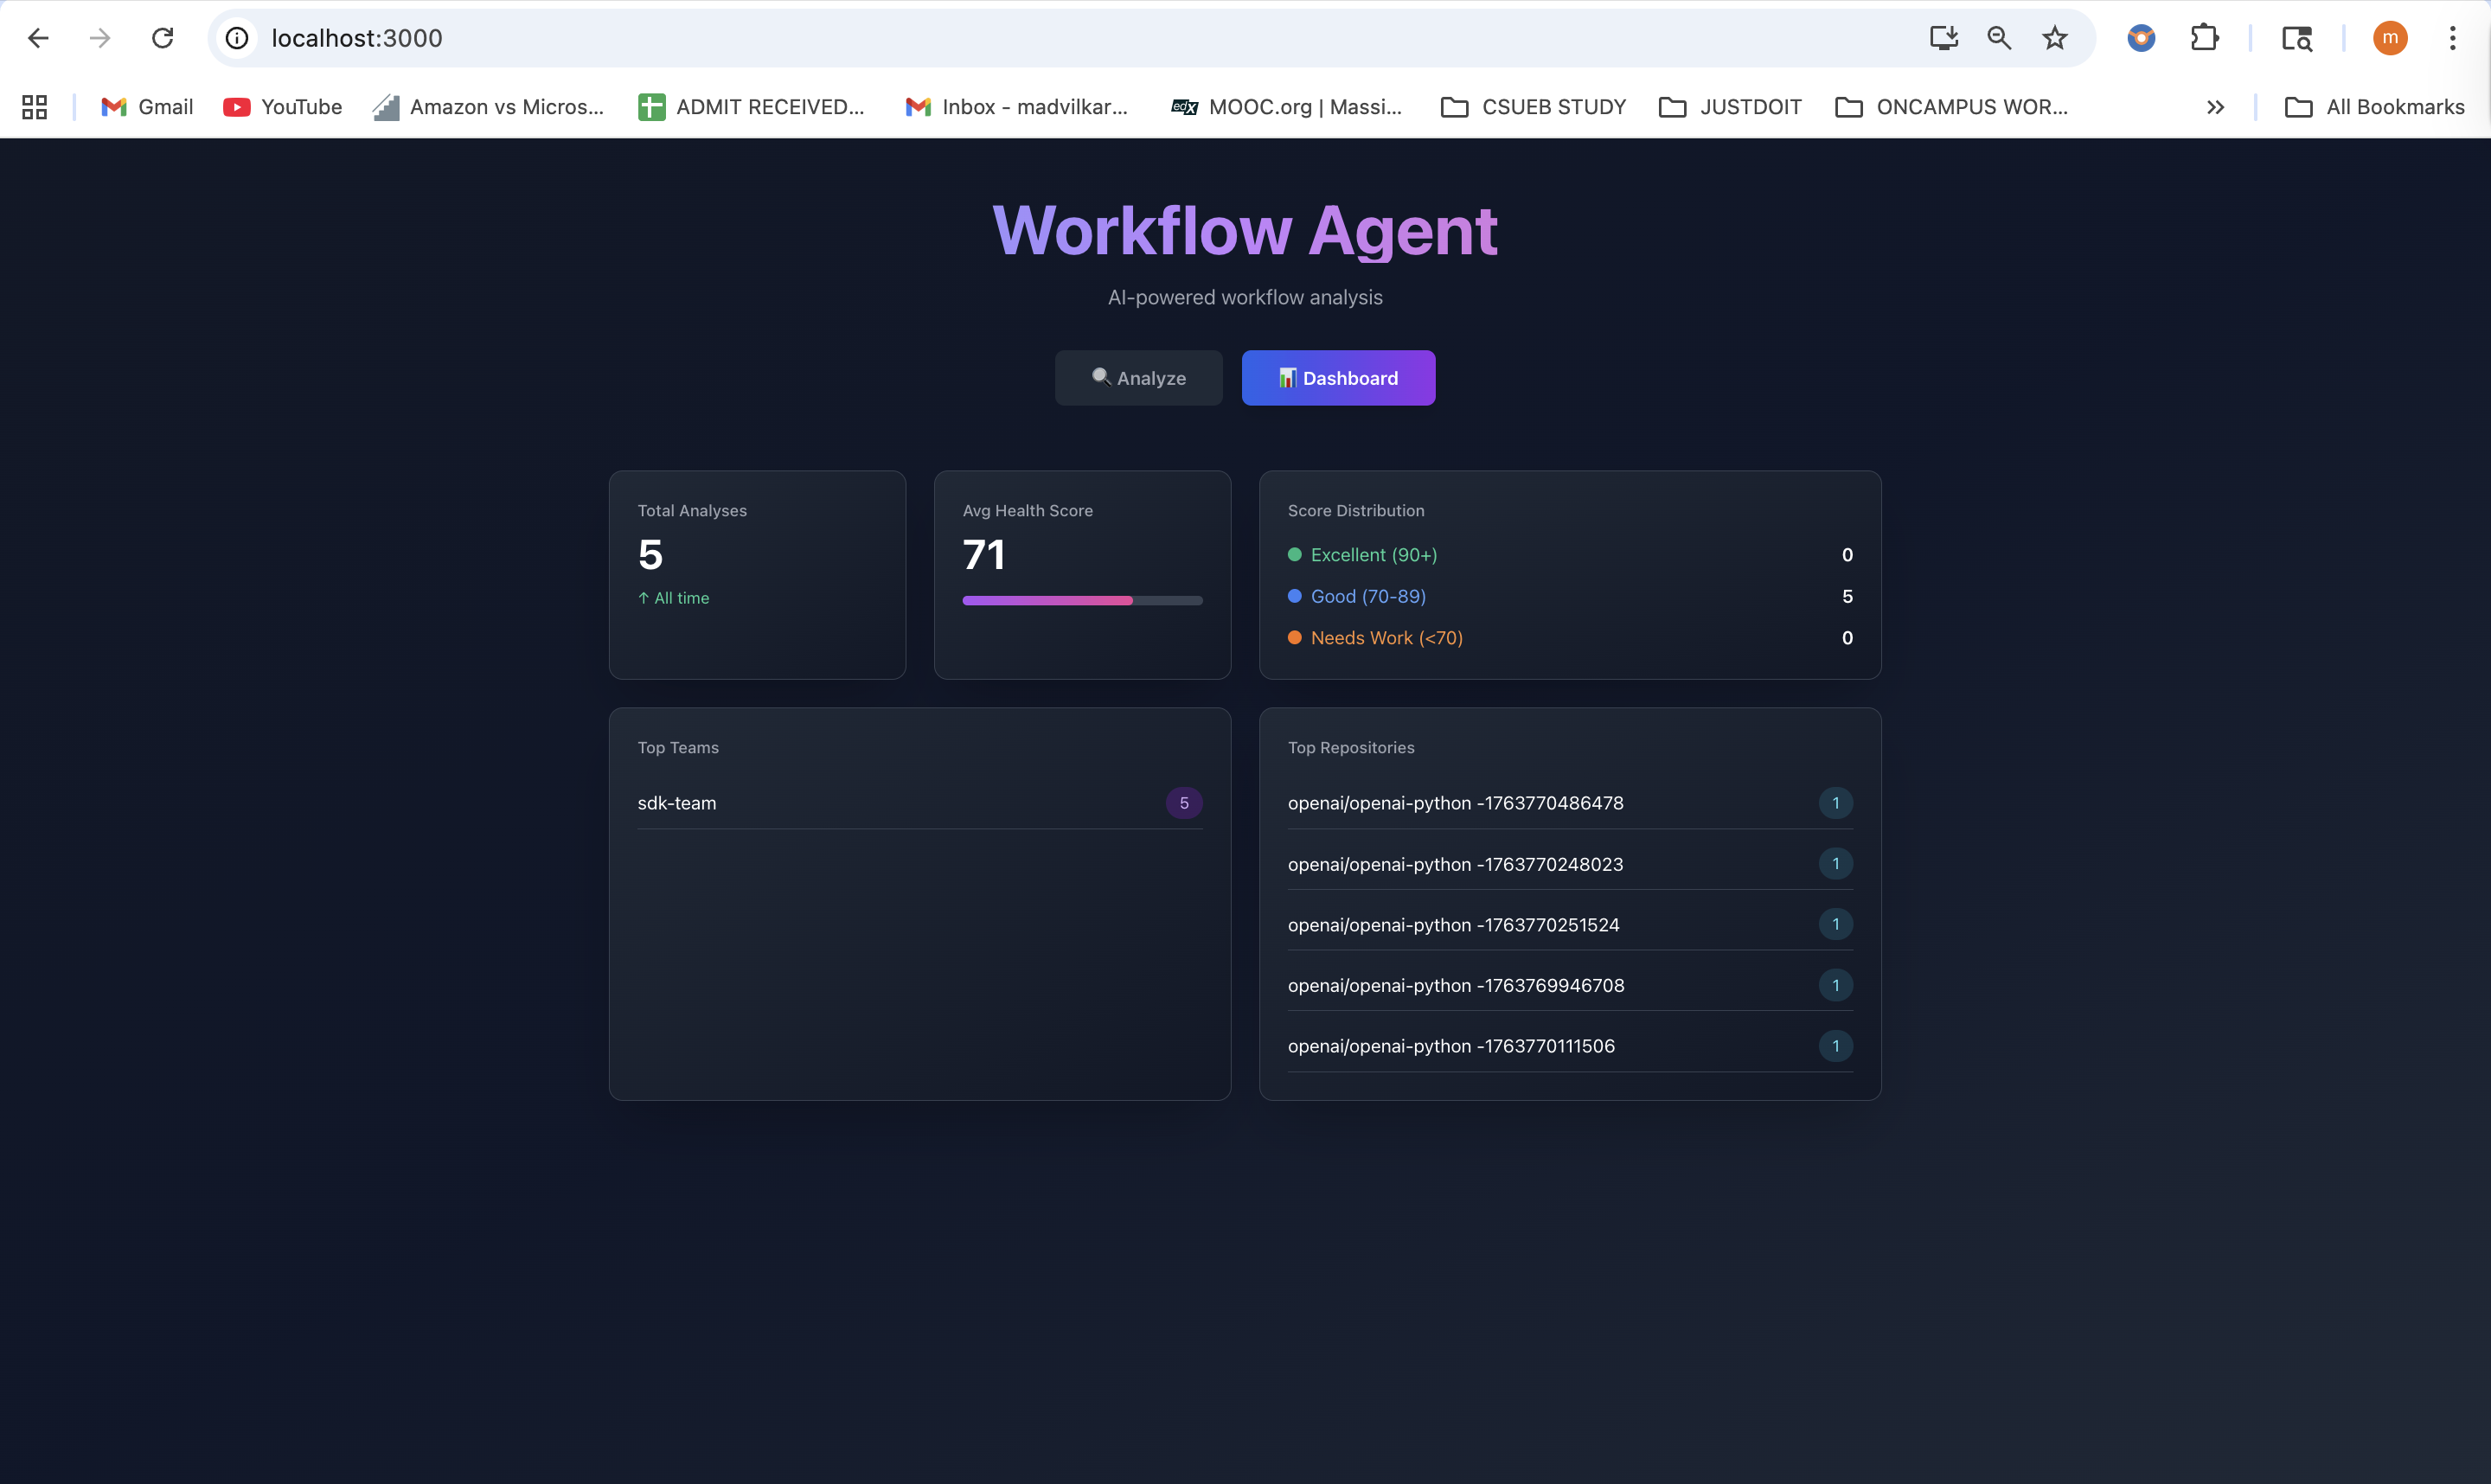
Task: Expand hidden bookmarks with double chevron
Action: pos(2215,107)
